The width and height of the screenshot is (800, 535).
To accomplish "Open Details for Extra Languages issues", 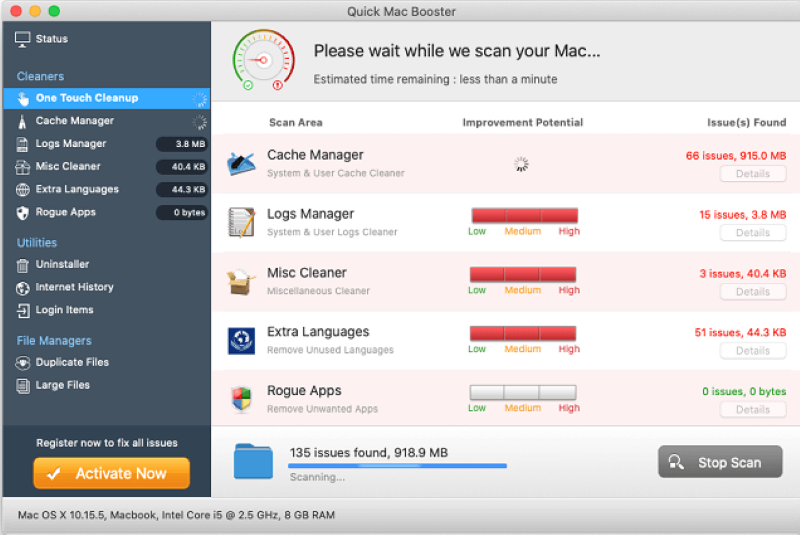I will [752, 351].
